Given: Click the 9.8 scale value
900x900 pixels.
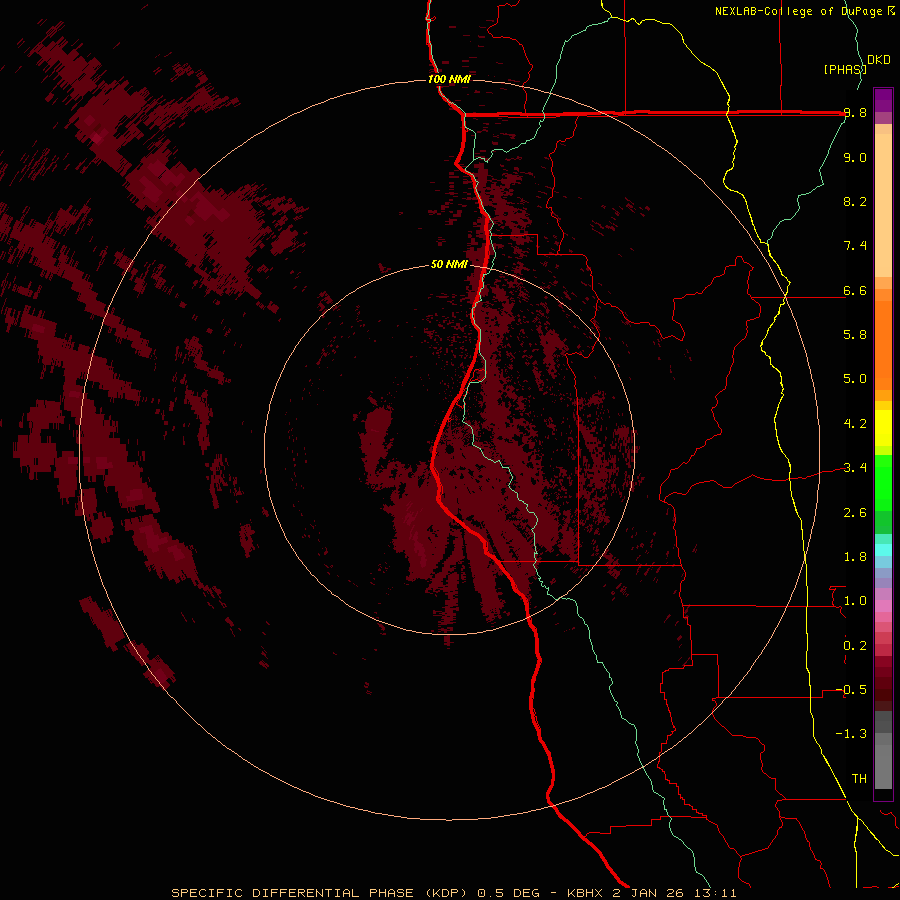Looking at the screenshot, I should click(x=855, y=113).
